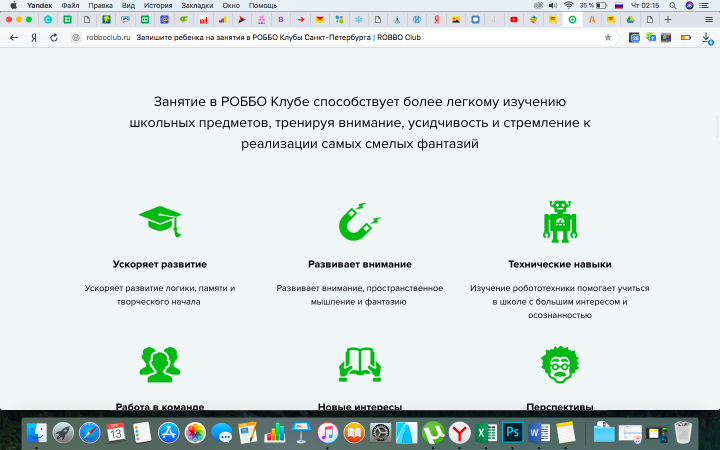Click the graduation cap icon above Ускоряет развитие
Image resolution: width=720 pixels, height=450 pixels.
160,221
